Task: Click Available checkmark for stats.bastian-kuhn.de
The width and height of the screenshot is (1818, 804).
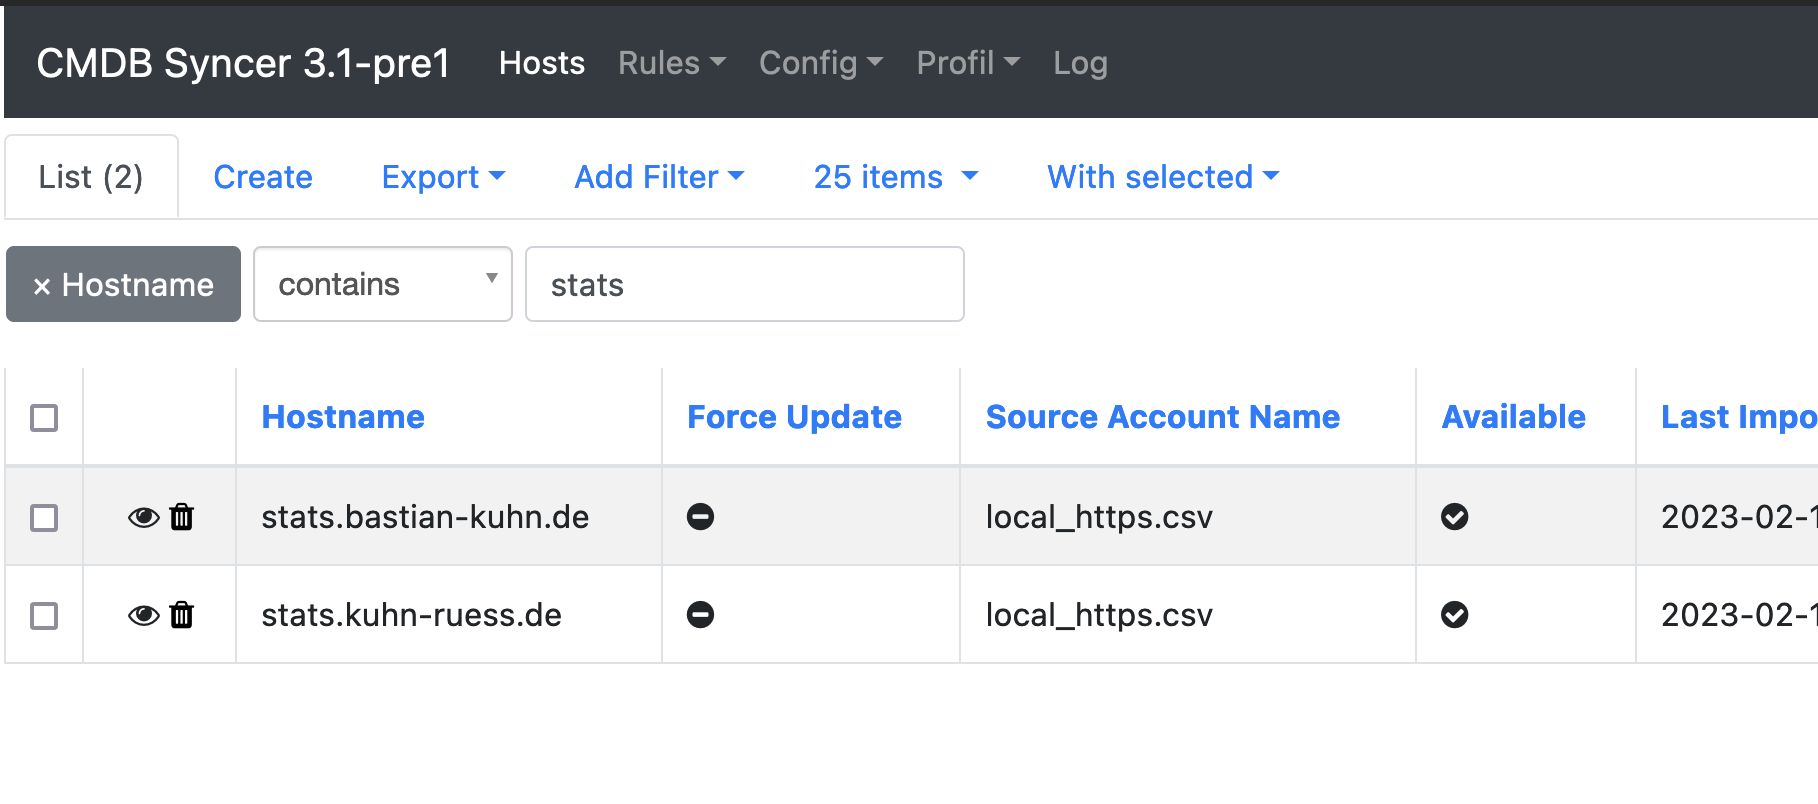Action: pyautogui.click(x=1454, y=517)
